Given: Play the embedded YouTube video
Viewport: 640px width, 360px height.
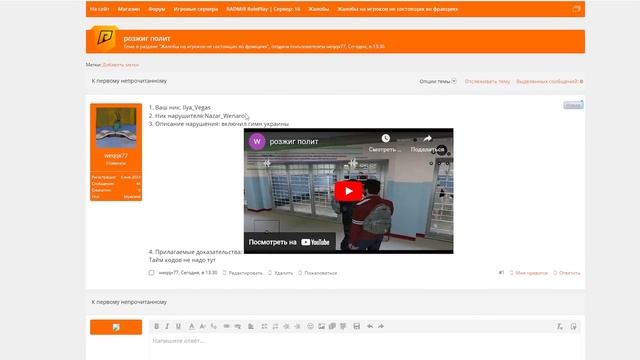Looking at the screenshot, I should click(349, 191).
